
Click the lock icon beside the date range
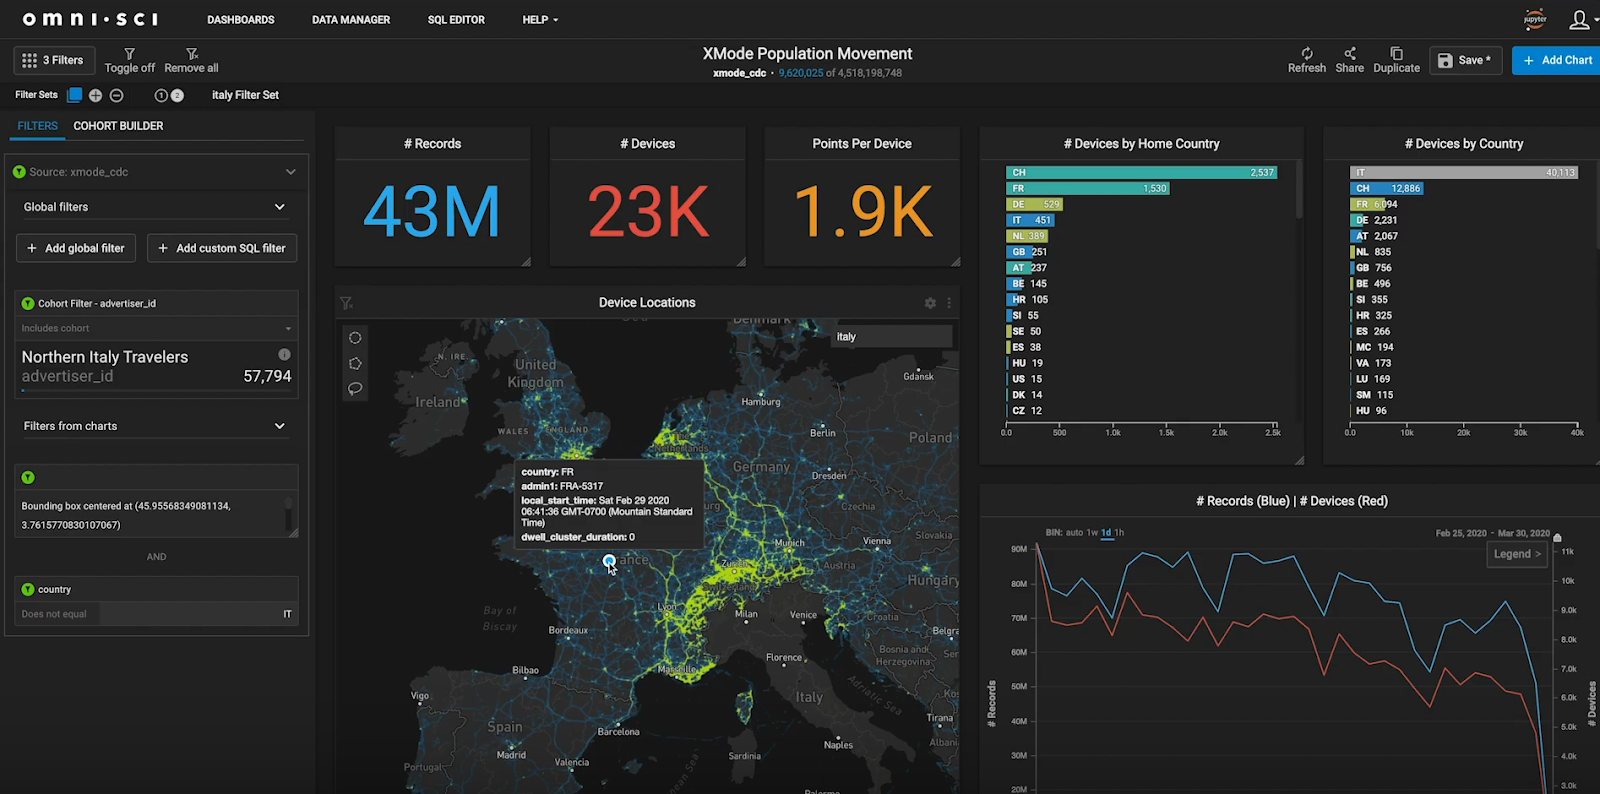pos(1557,537)
